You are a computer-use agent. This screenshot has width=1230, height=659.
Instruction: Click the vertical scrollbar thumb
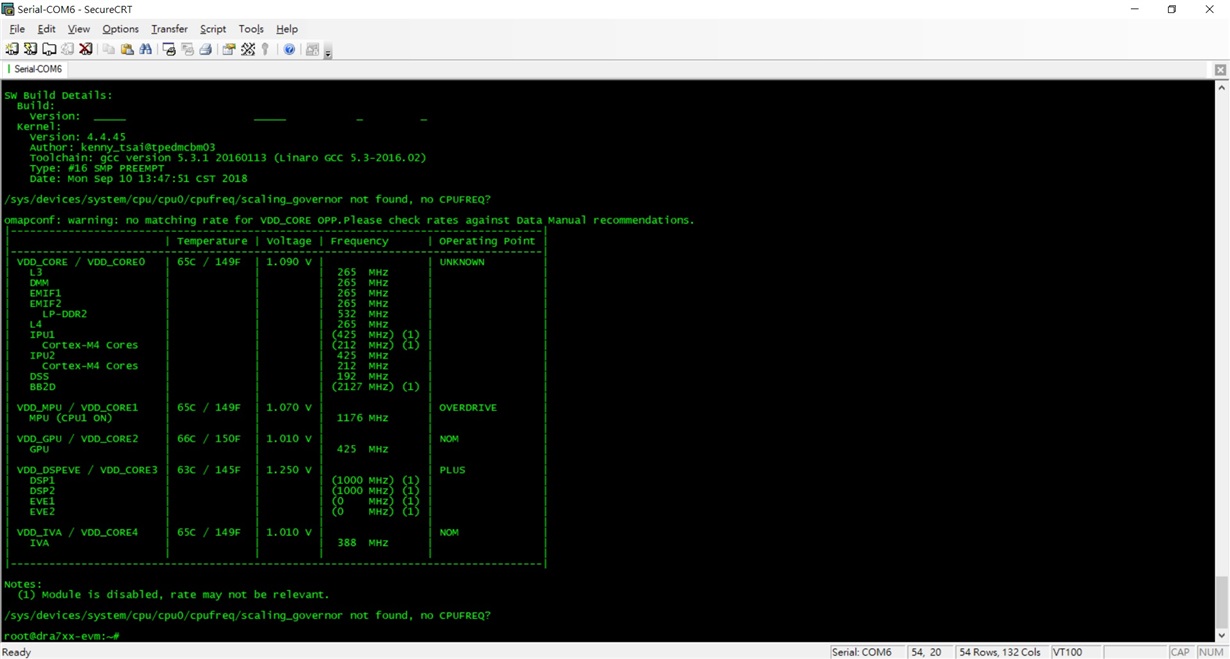point(1221,600)
